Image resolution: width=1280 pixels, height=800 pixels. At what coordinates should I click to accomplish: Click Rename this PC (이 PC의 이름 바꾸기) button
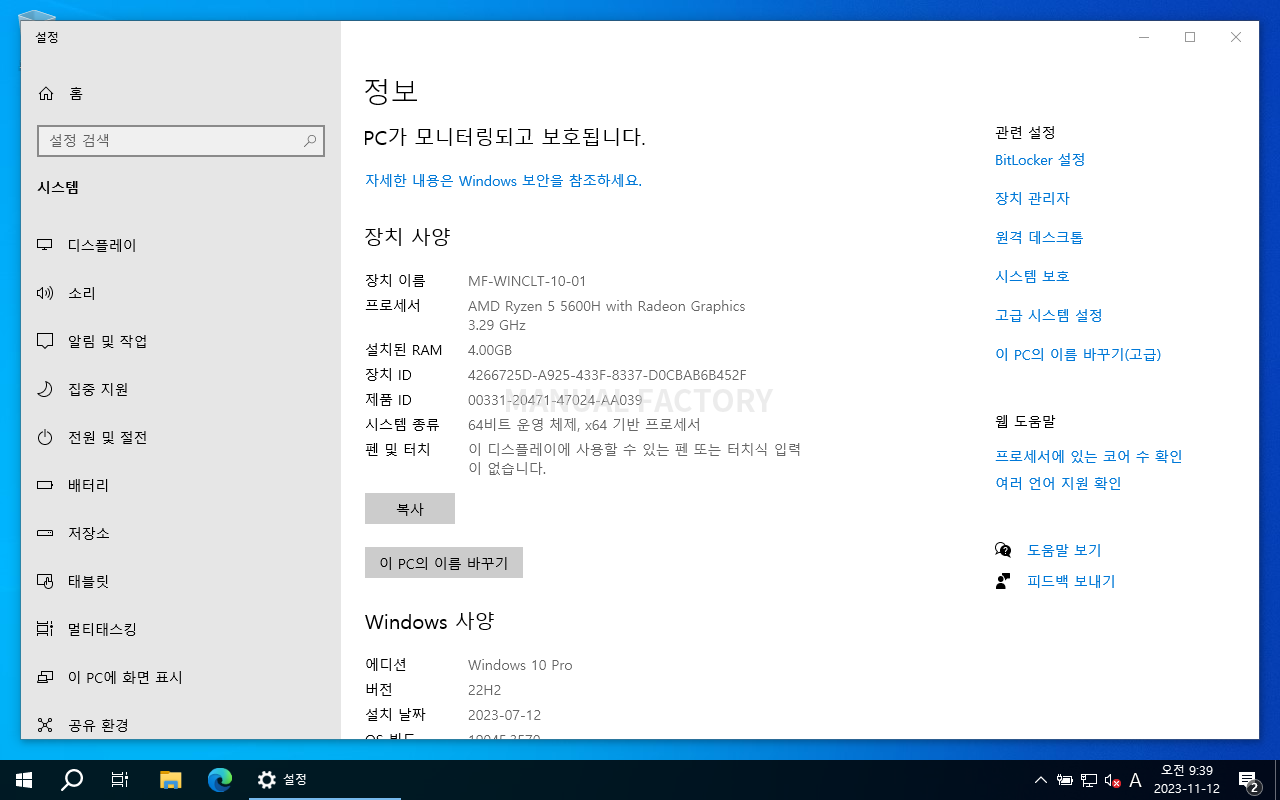[444, 563]
